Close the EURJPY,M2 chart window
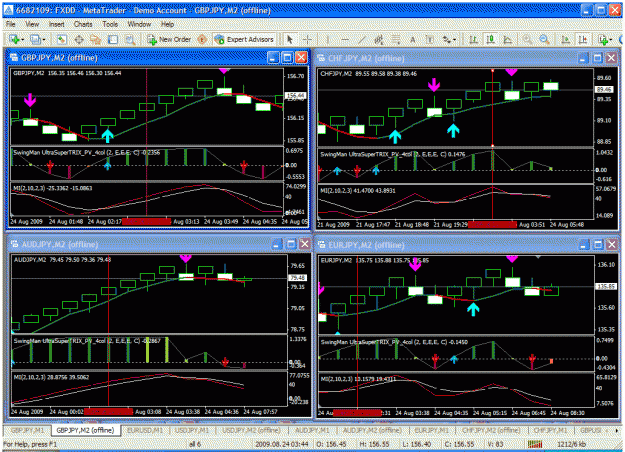 point(612,244)
